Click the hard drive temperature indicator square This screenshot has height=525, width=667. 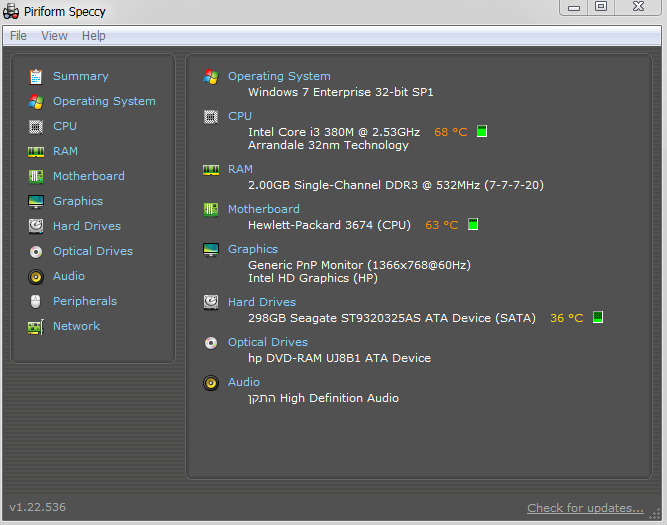tap(598, 318)
